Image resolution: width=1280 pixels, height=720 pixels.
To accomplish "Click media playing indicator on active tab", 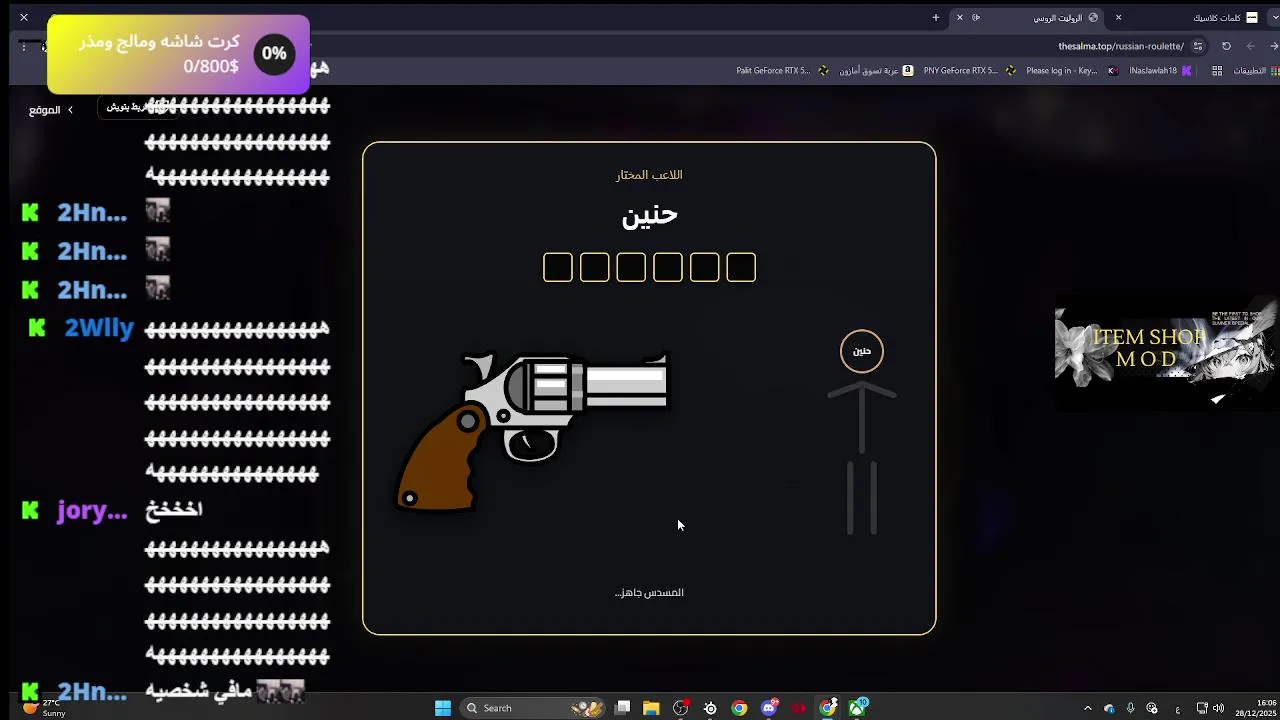I will pyautogui.click(x=976, y=17).
